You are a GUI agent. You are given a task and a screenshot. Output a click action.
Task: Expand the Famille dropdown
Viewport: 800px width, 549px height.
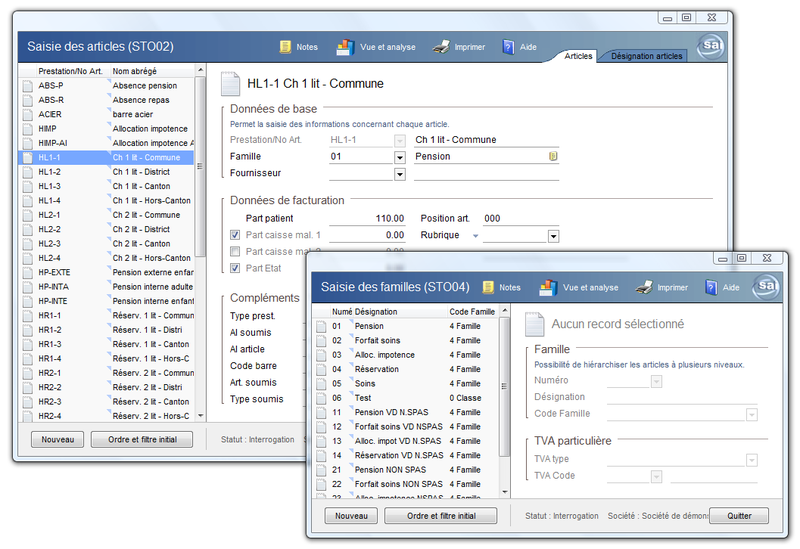click(400, 157)
